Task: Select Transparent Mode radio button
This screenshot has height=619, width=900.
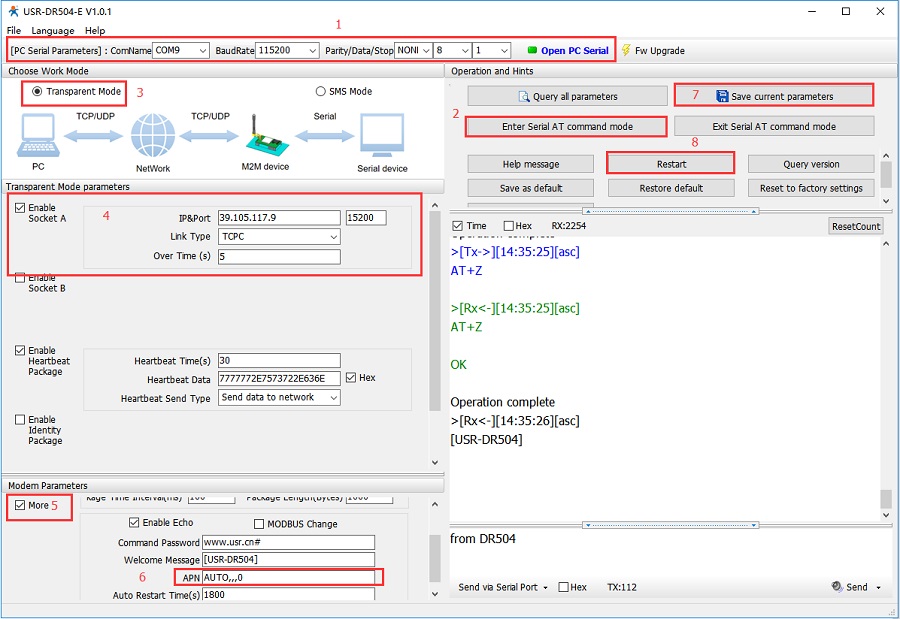Action: point(37,91)
